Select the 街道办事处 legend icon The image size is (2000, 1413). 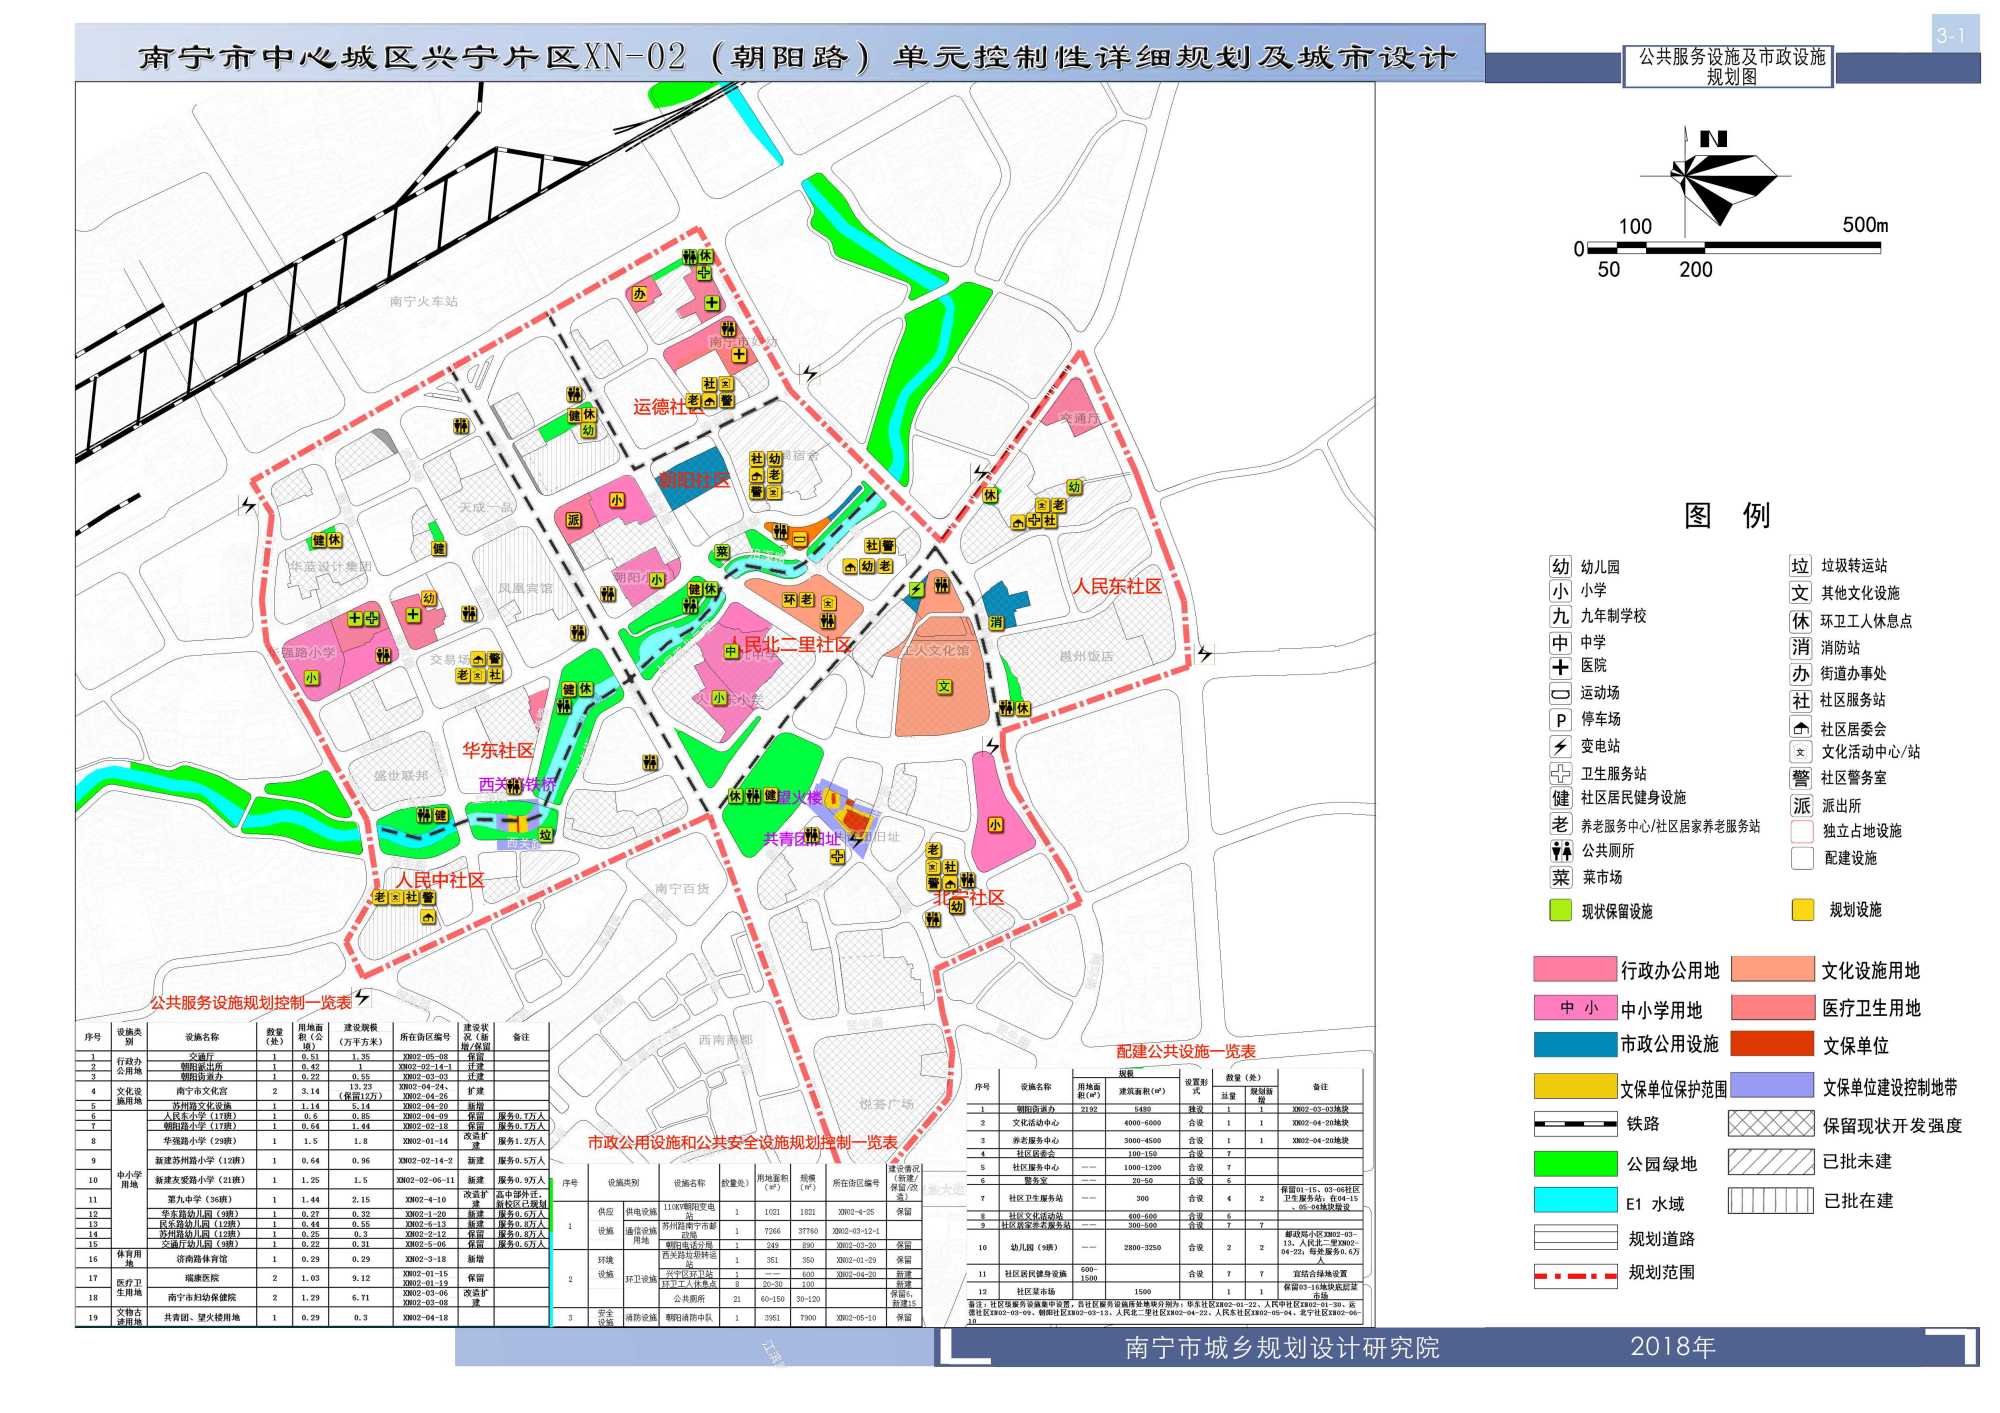point(1800,674)
